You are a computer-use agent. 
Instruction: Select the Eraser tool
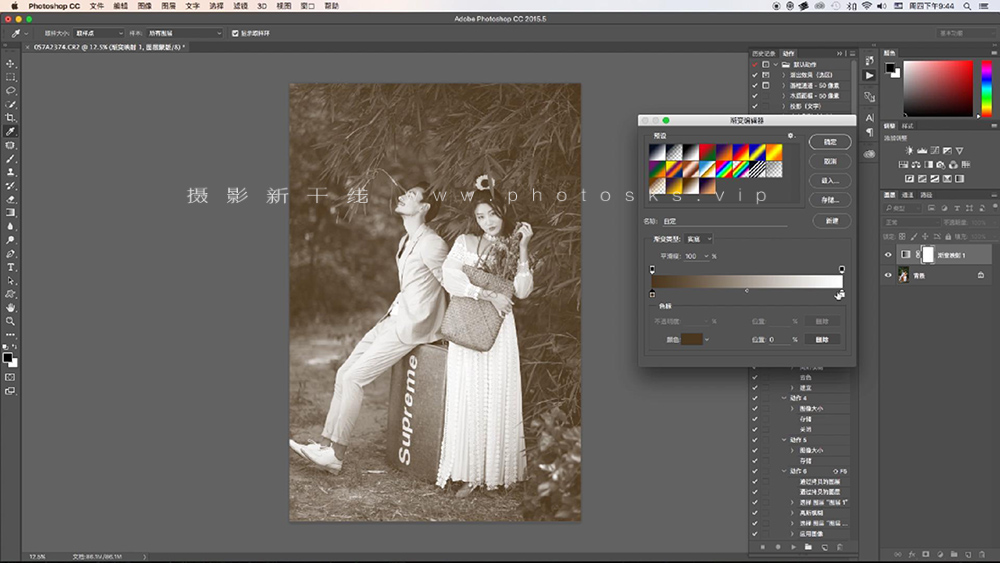pyautogui.click(x=10, y=200)
